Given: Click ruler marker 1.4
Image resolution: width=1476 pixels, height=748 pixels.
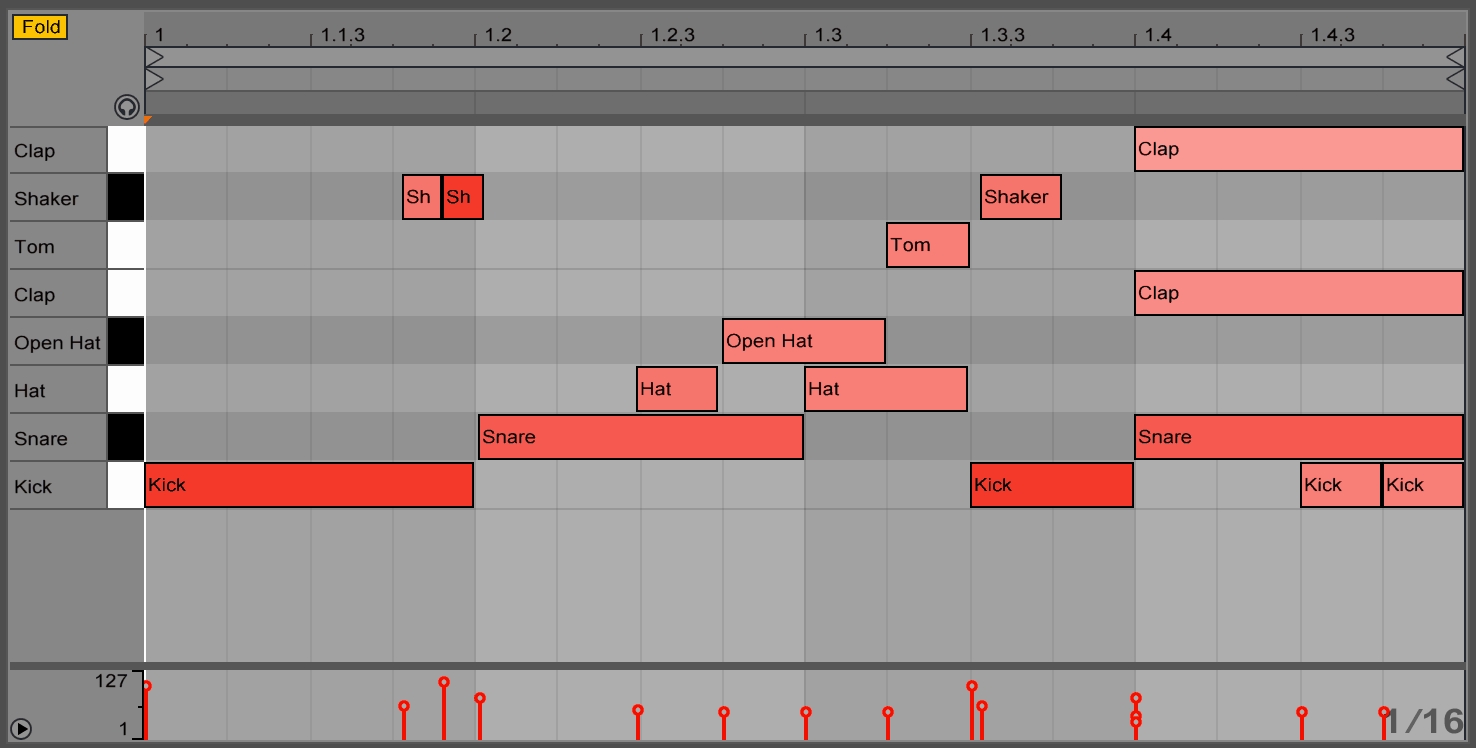Looking at the screenshot, I should click(1158, 35).
